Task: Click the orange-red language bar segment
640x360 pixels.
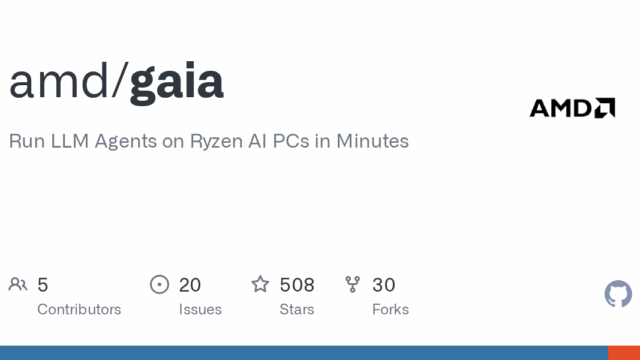Action: tap(624, 353)
